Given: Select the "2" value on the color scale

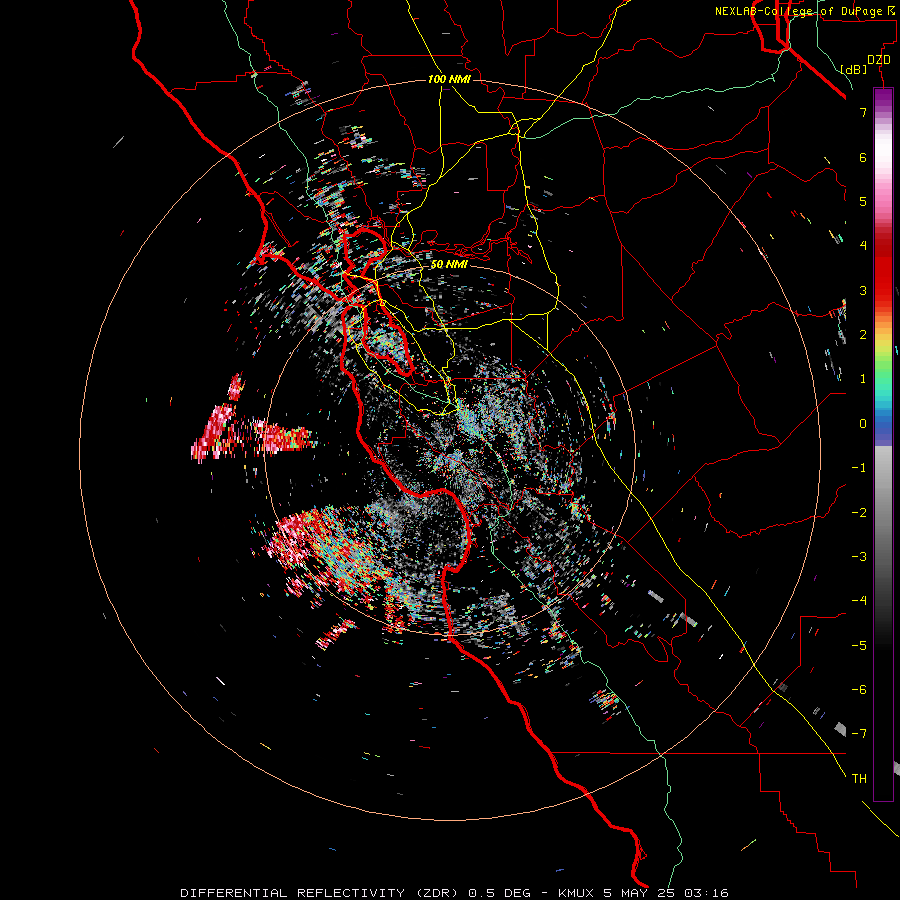Looking at the screenshot, I should tap(863, 335).
